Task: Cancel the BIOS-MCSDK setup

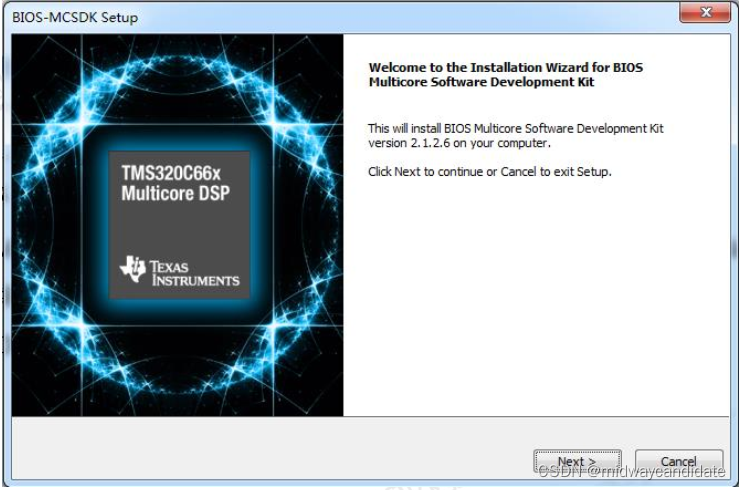Action: coord(679,462)
